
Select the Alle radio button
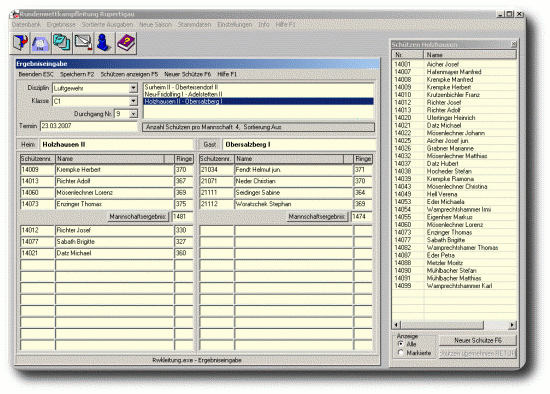[x=401, y=344]
